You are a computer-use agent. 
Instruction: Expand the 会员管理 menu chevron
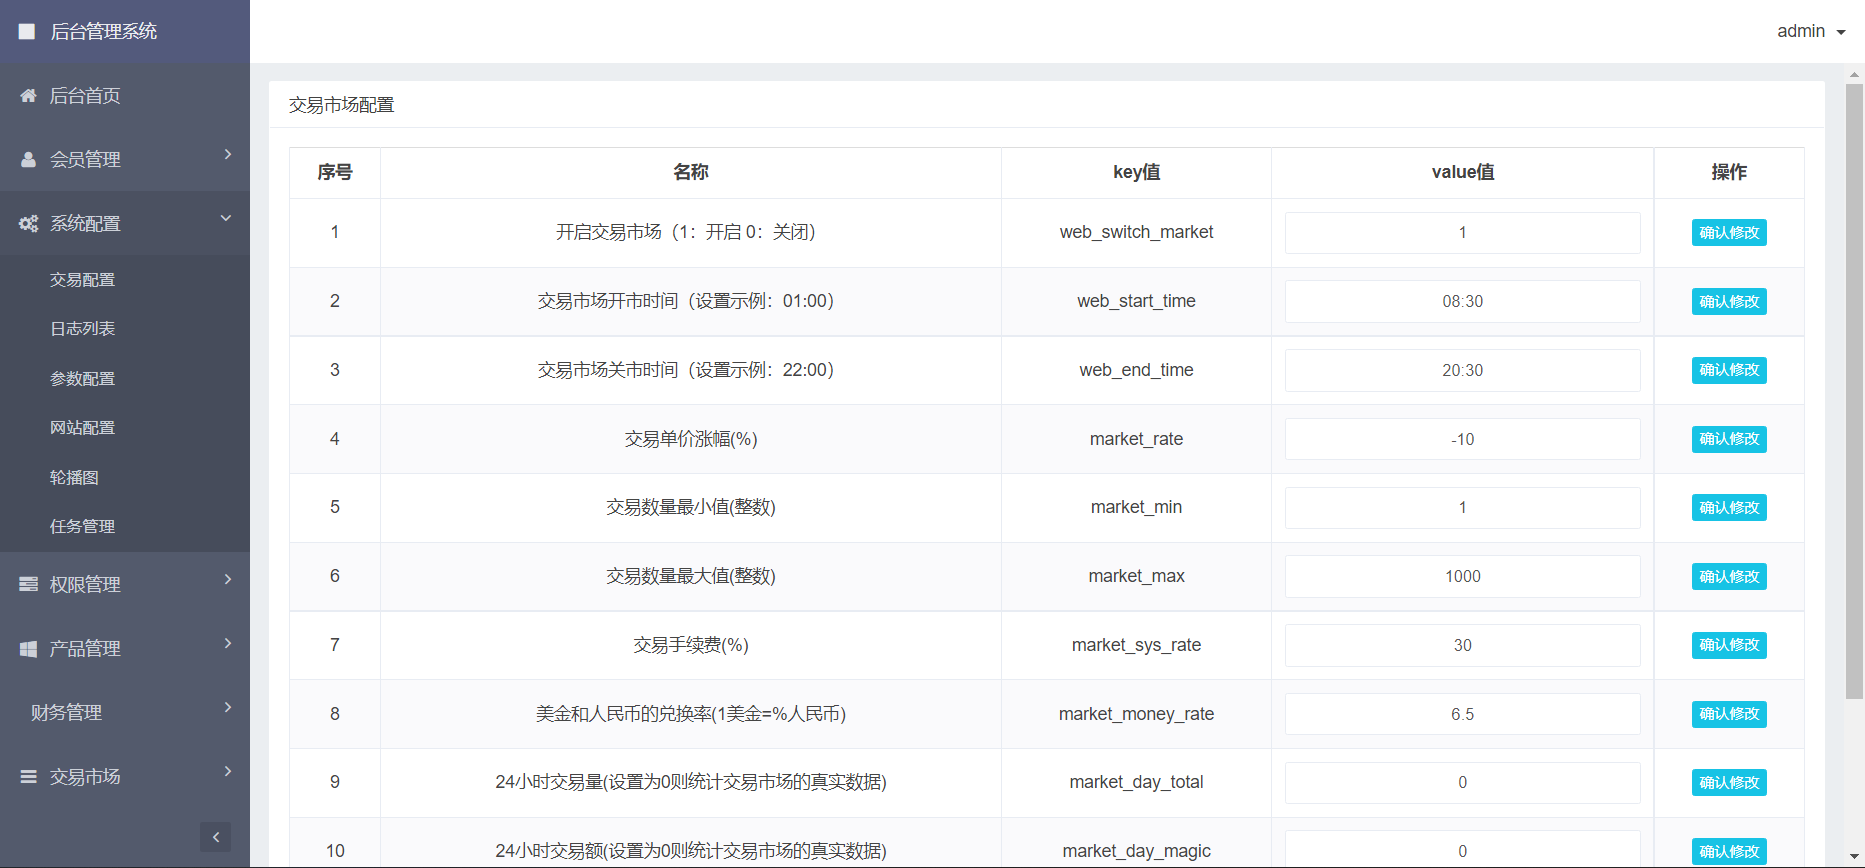[x=228, y=154]
